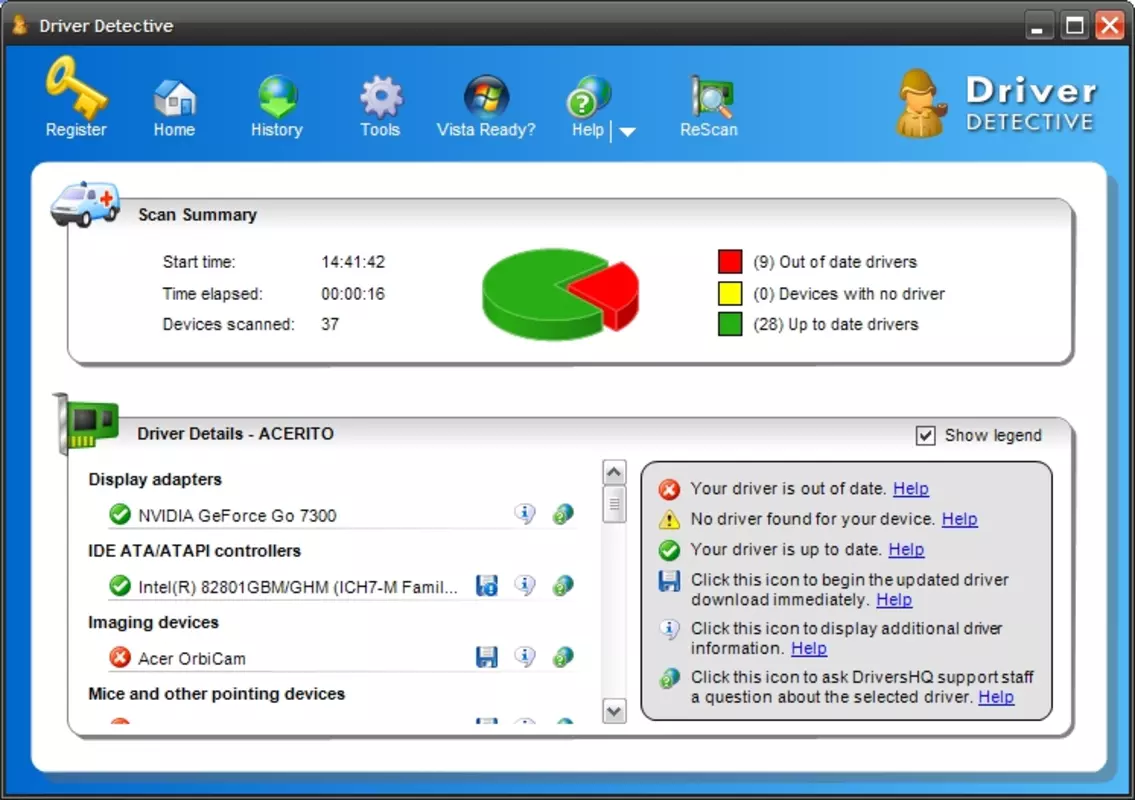
Task: Click the legend floppy disk download icon
Action: click(669, 581)
